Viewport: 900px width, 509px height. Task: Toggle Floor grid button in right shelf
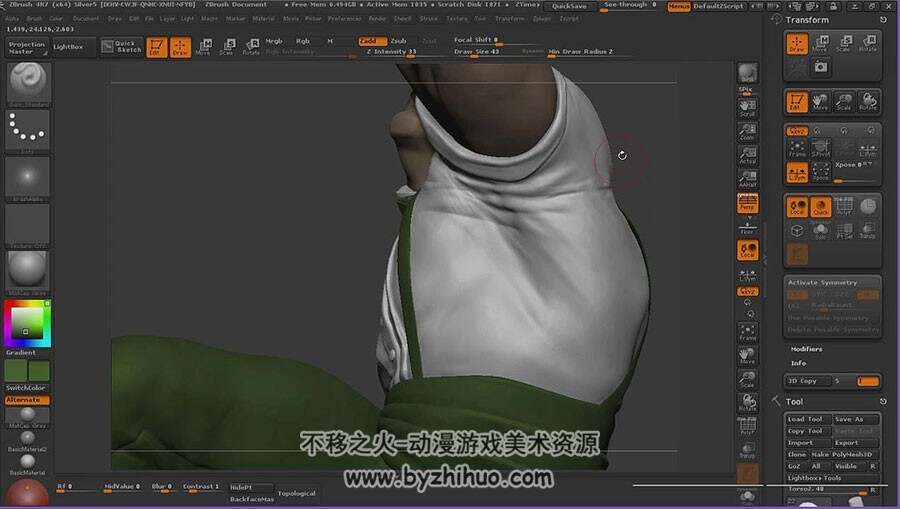point(747,227)
